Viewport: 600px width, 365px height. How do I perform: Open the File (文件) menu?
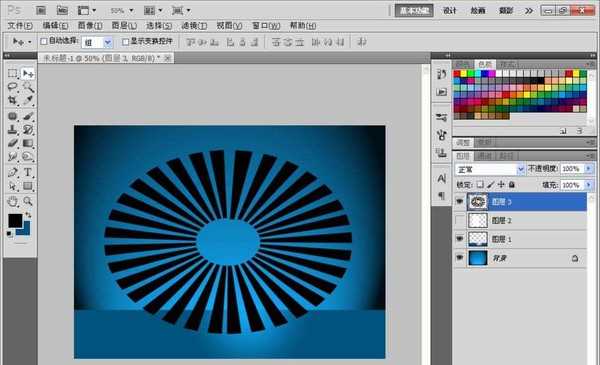coord(20,26)
